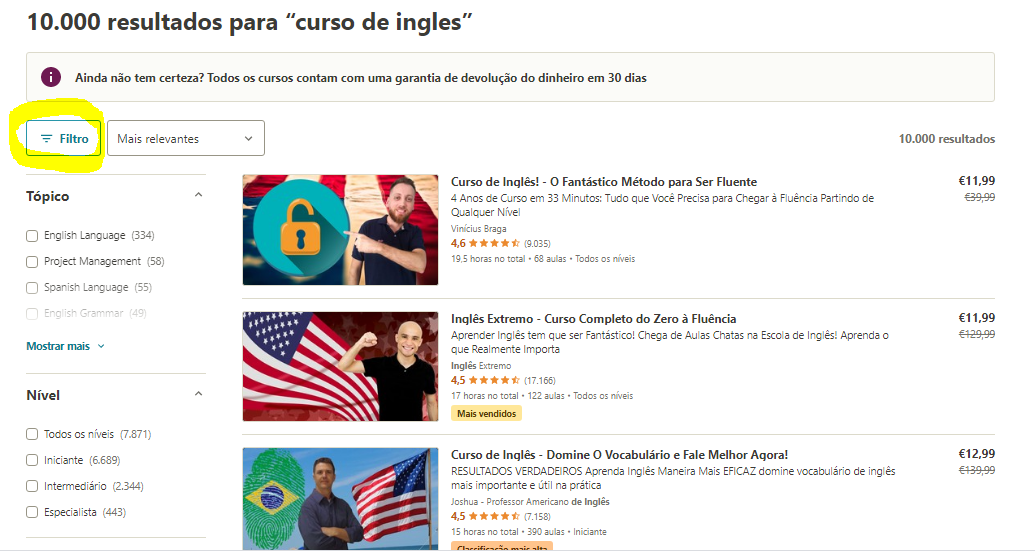This screenshot has width=1035, height=552.
Task: Click the purple info icon in banner
Action: pyautogui.click(x=51, y=77)
